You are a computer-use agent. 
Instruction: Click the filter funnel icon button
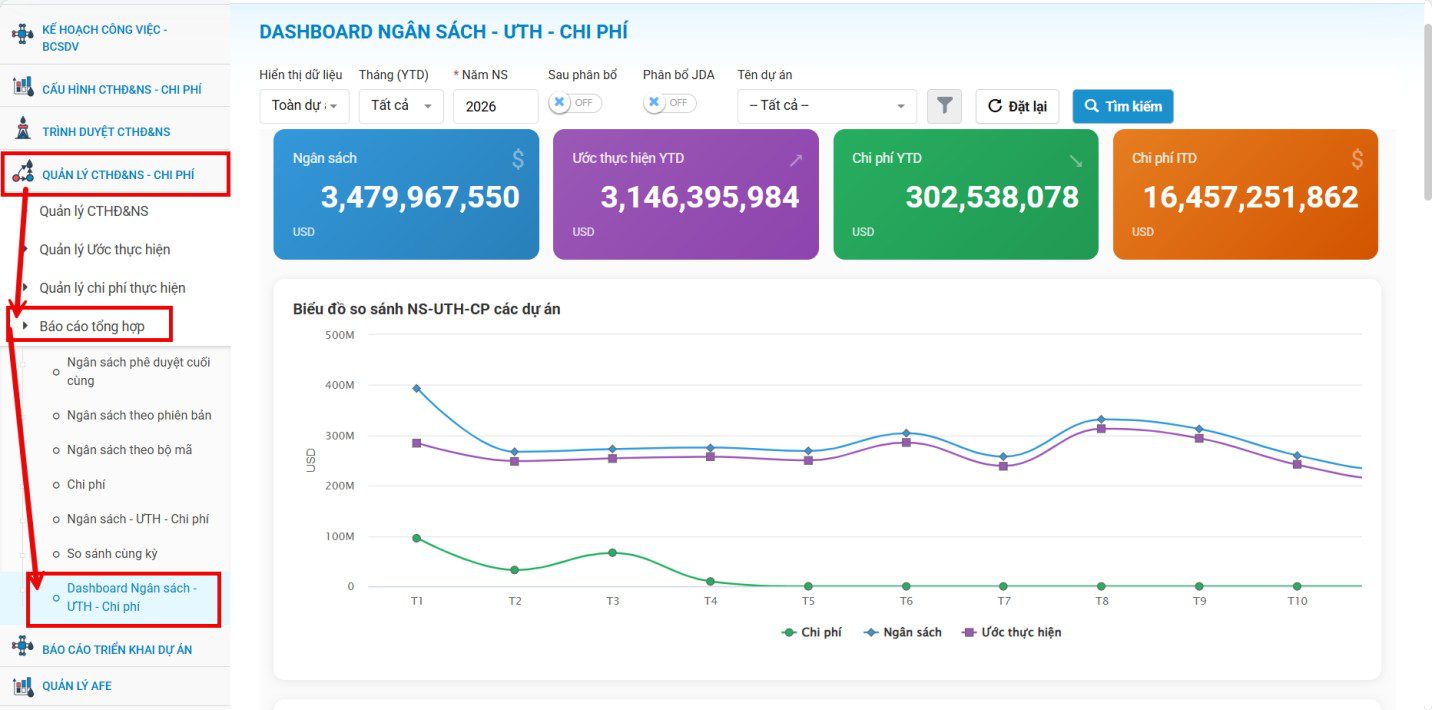[944, 106]
